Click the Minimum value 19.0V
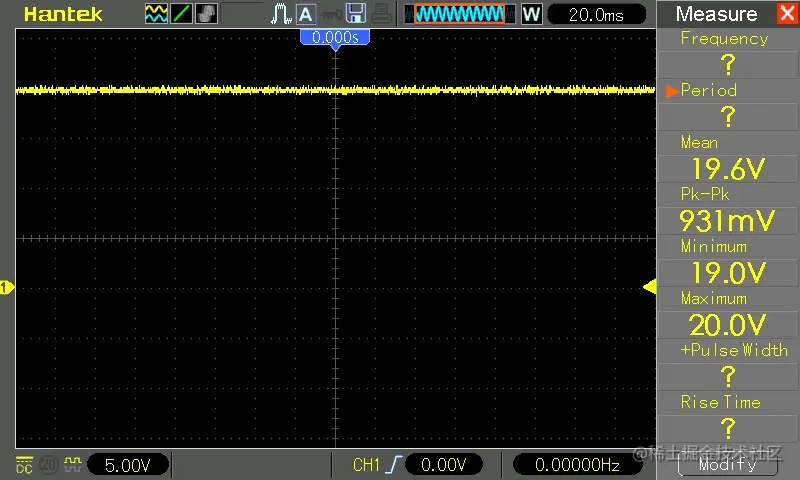The height and width of the screenshot is (480, 800). point(728,273)
